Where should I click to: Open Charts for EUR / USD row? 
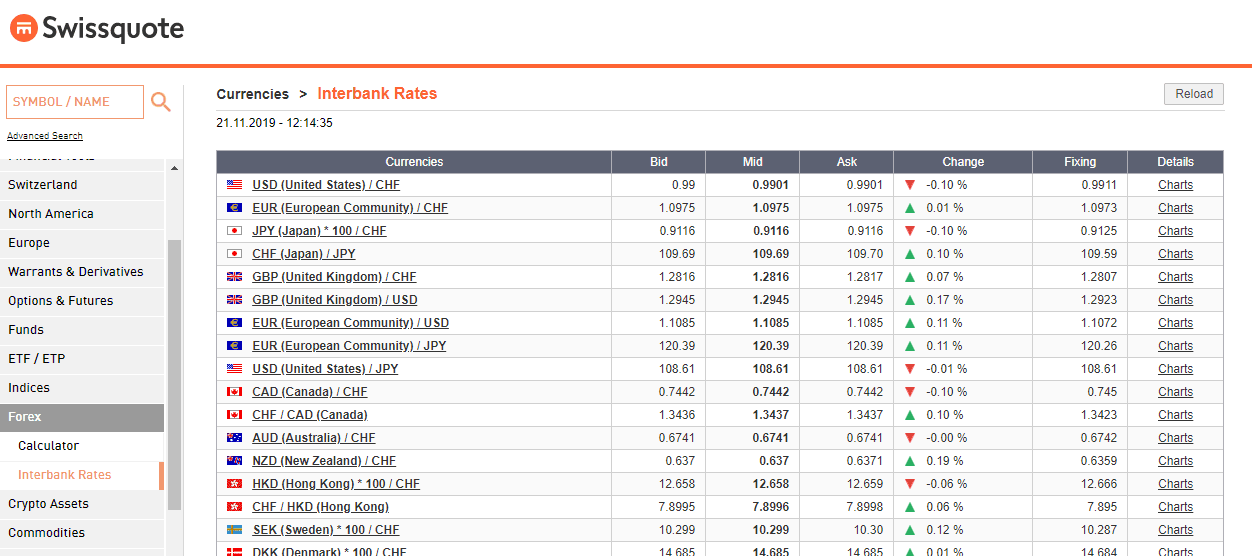1175,323
